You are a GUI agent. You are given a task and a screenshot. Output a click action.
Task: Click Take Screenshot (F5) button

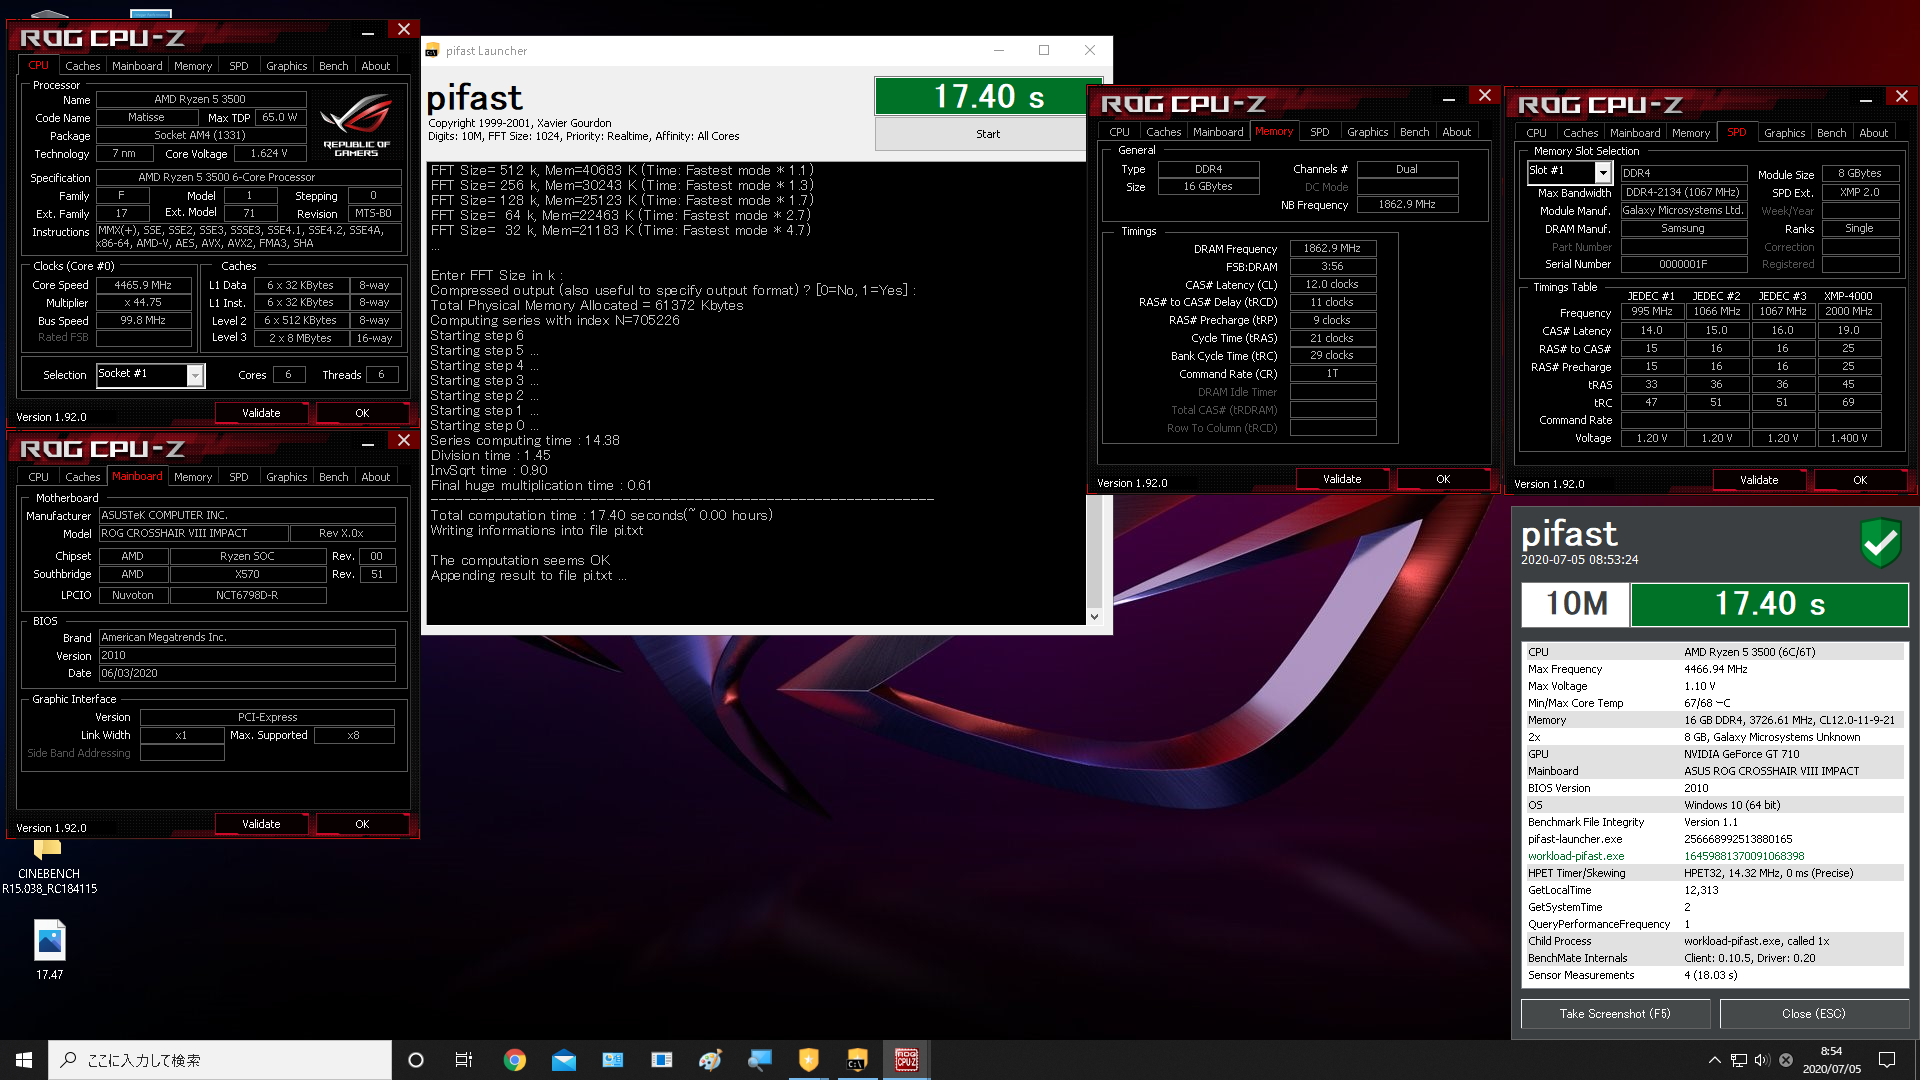(1614, 1014)
